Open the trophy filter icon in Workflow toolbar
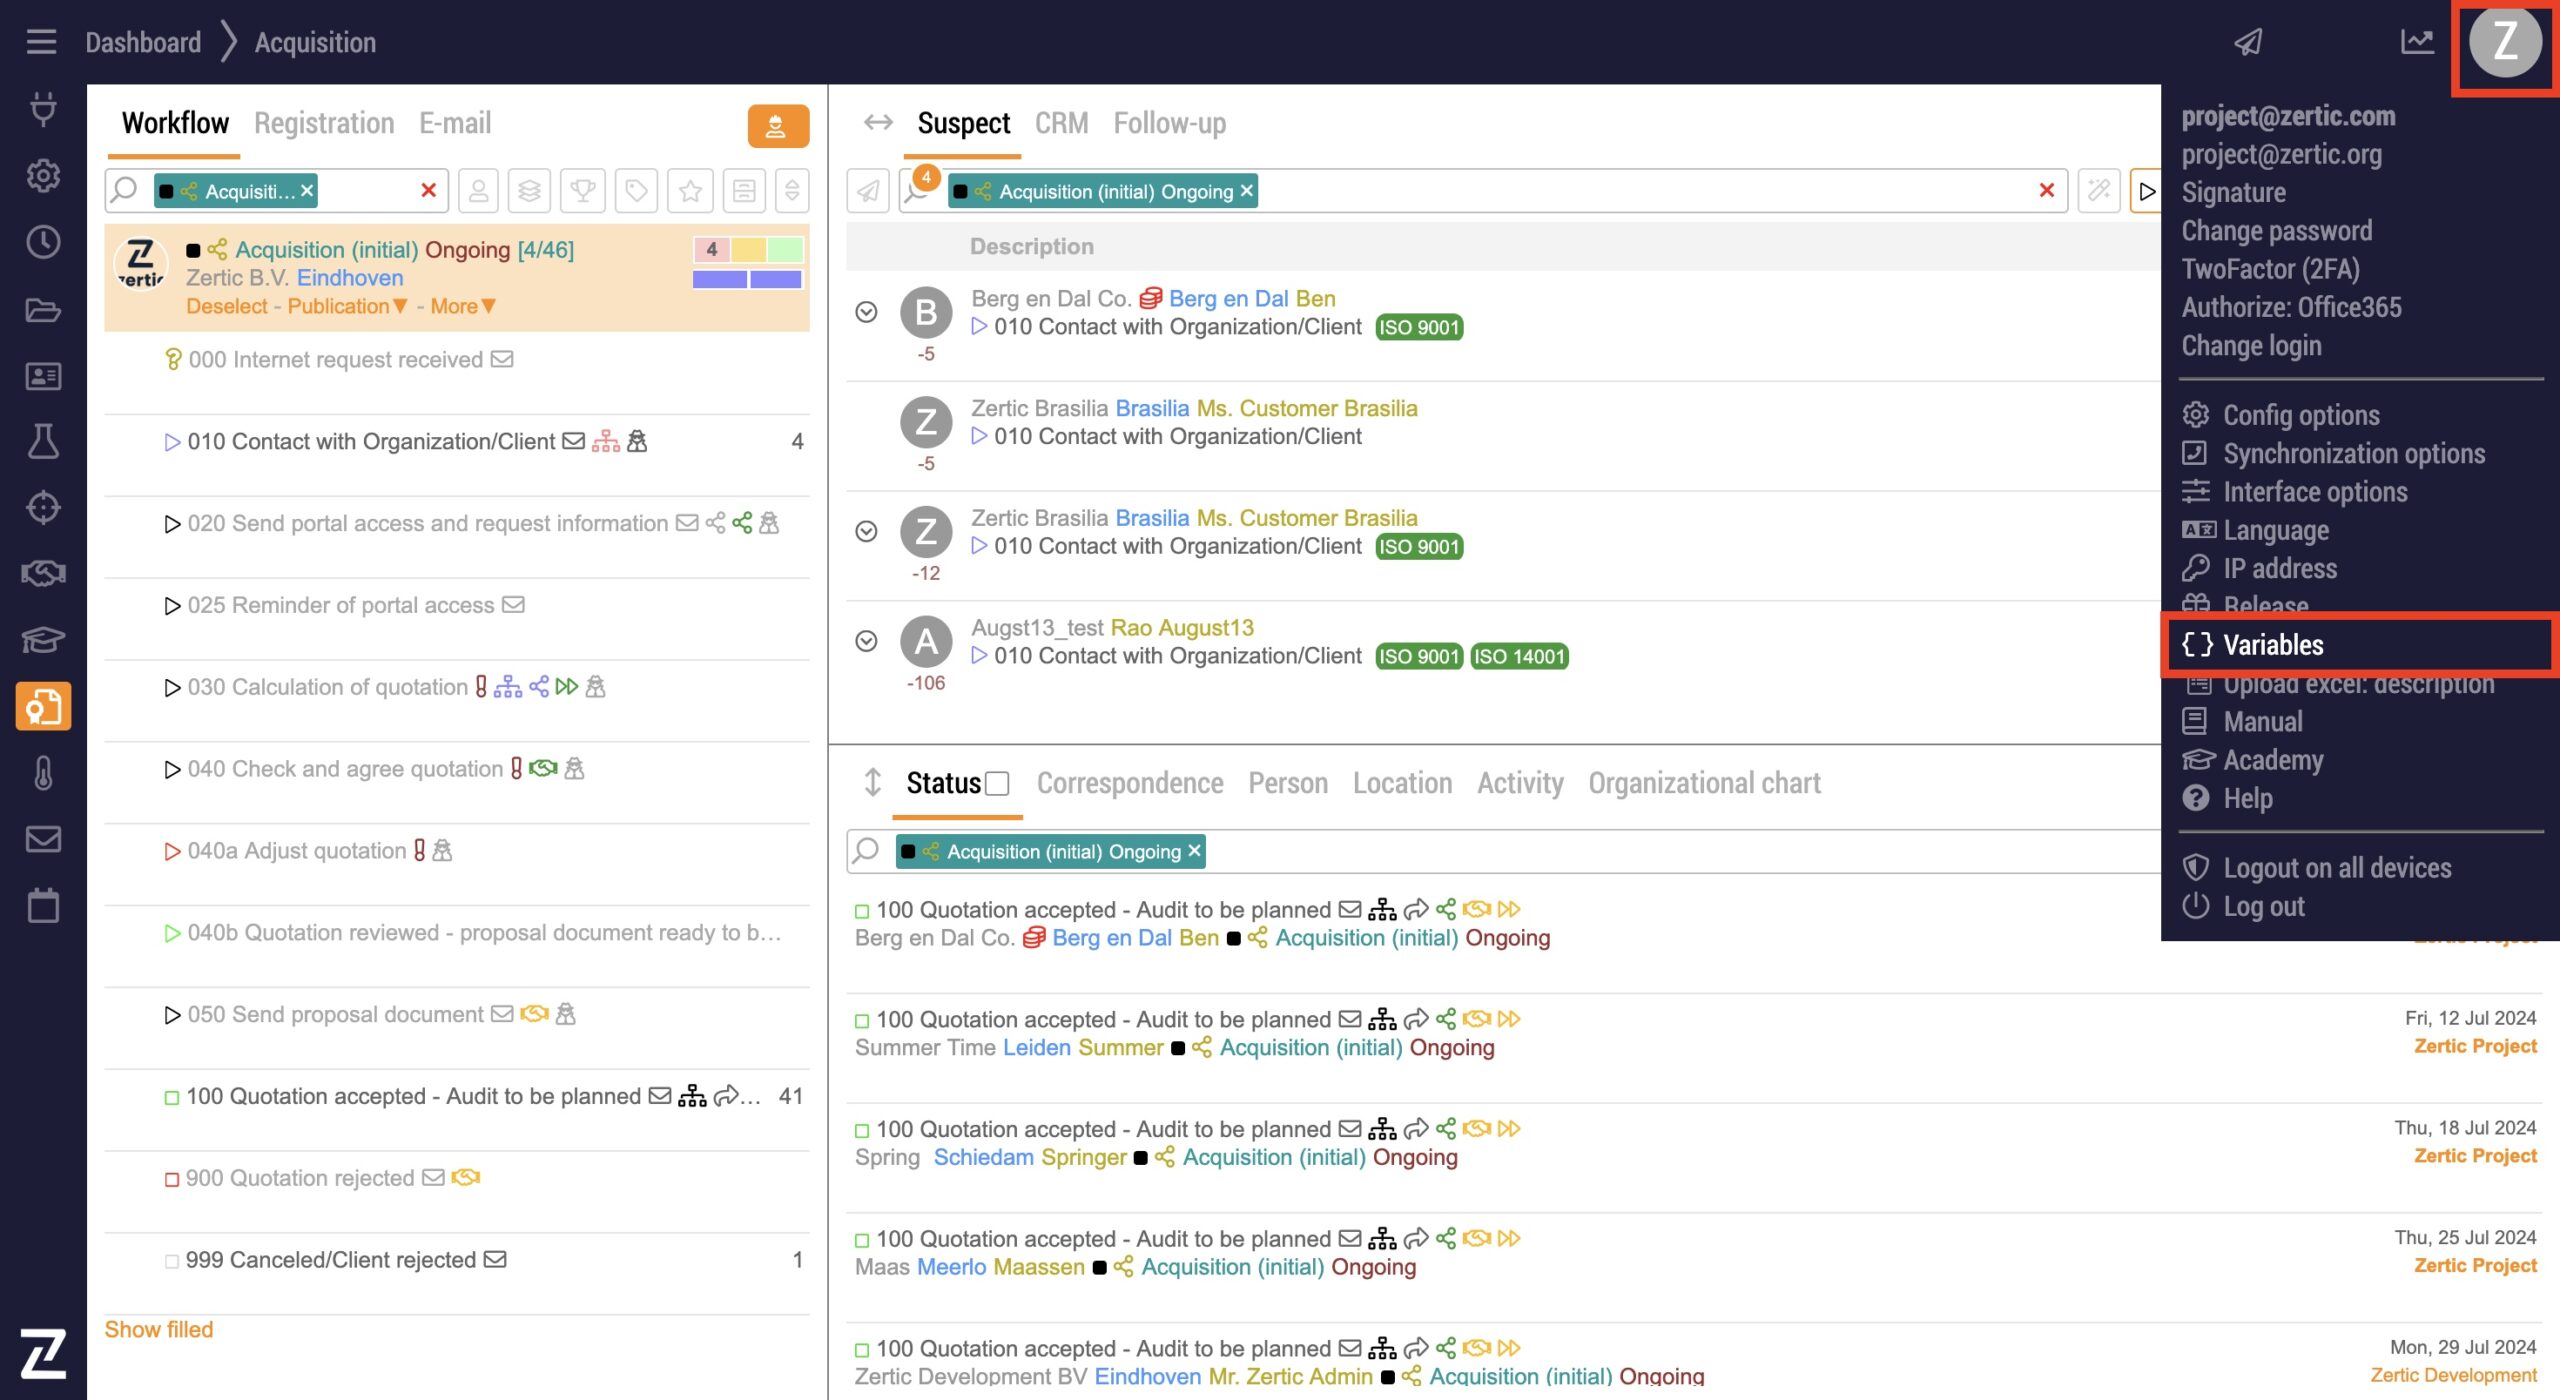Viewport: 2560px width, 1400px height. coord(582,190)
